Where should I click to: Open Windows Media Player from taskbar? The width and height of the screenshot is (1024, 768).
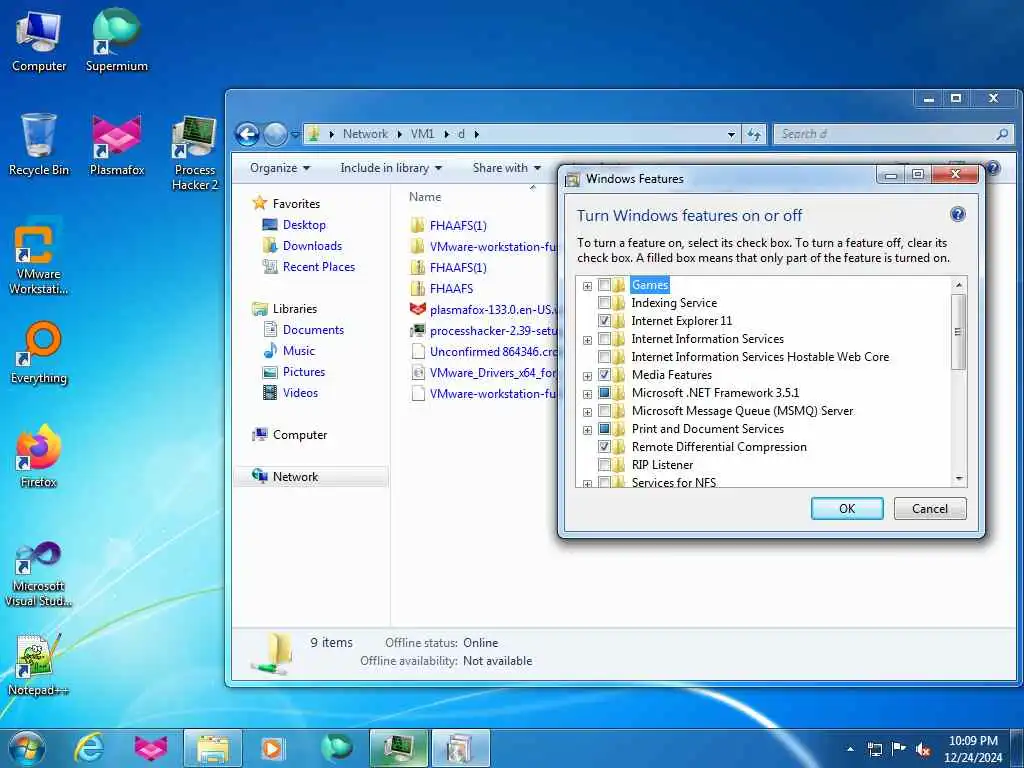coord(273,749)
